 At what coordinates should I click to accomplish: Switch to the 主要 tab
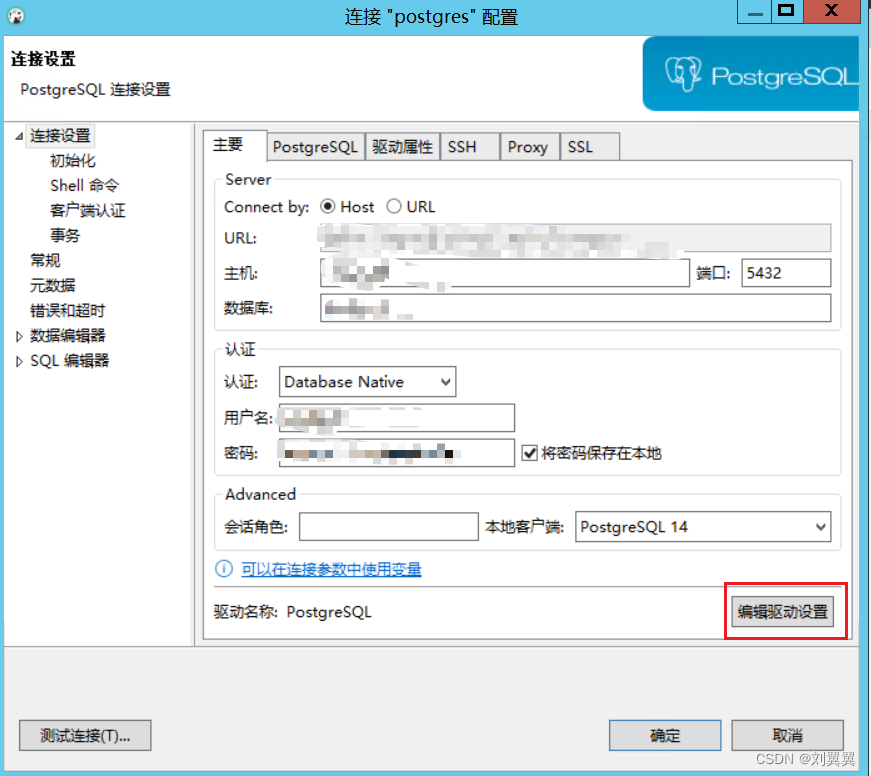point(235,146)
